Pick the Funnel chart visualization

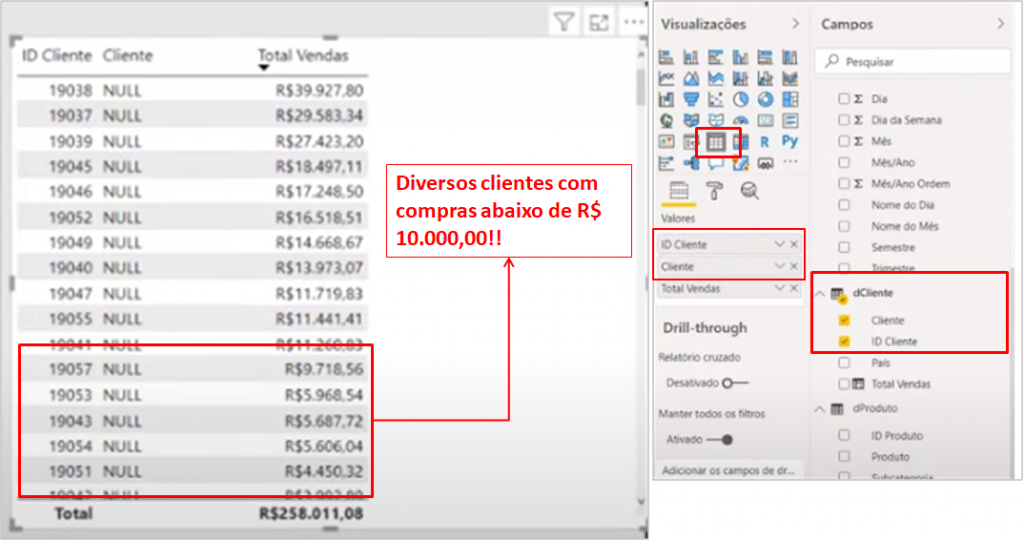tap(691, 99)
